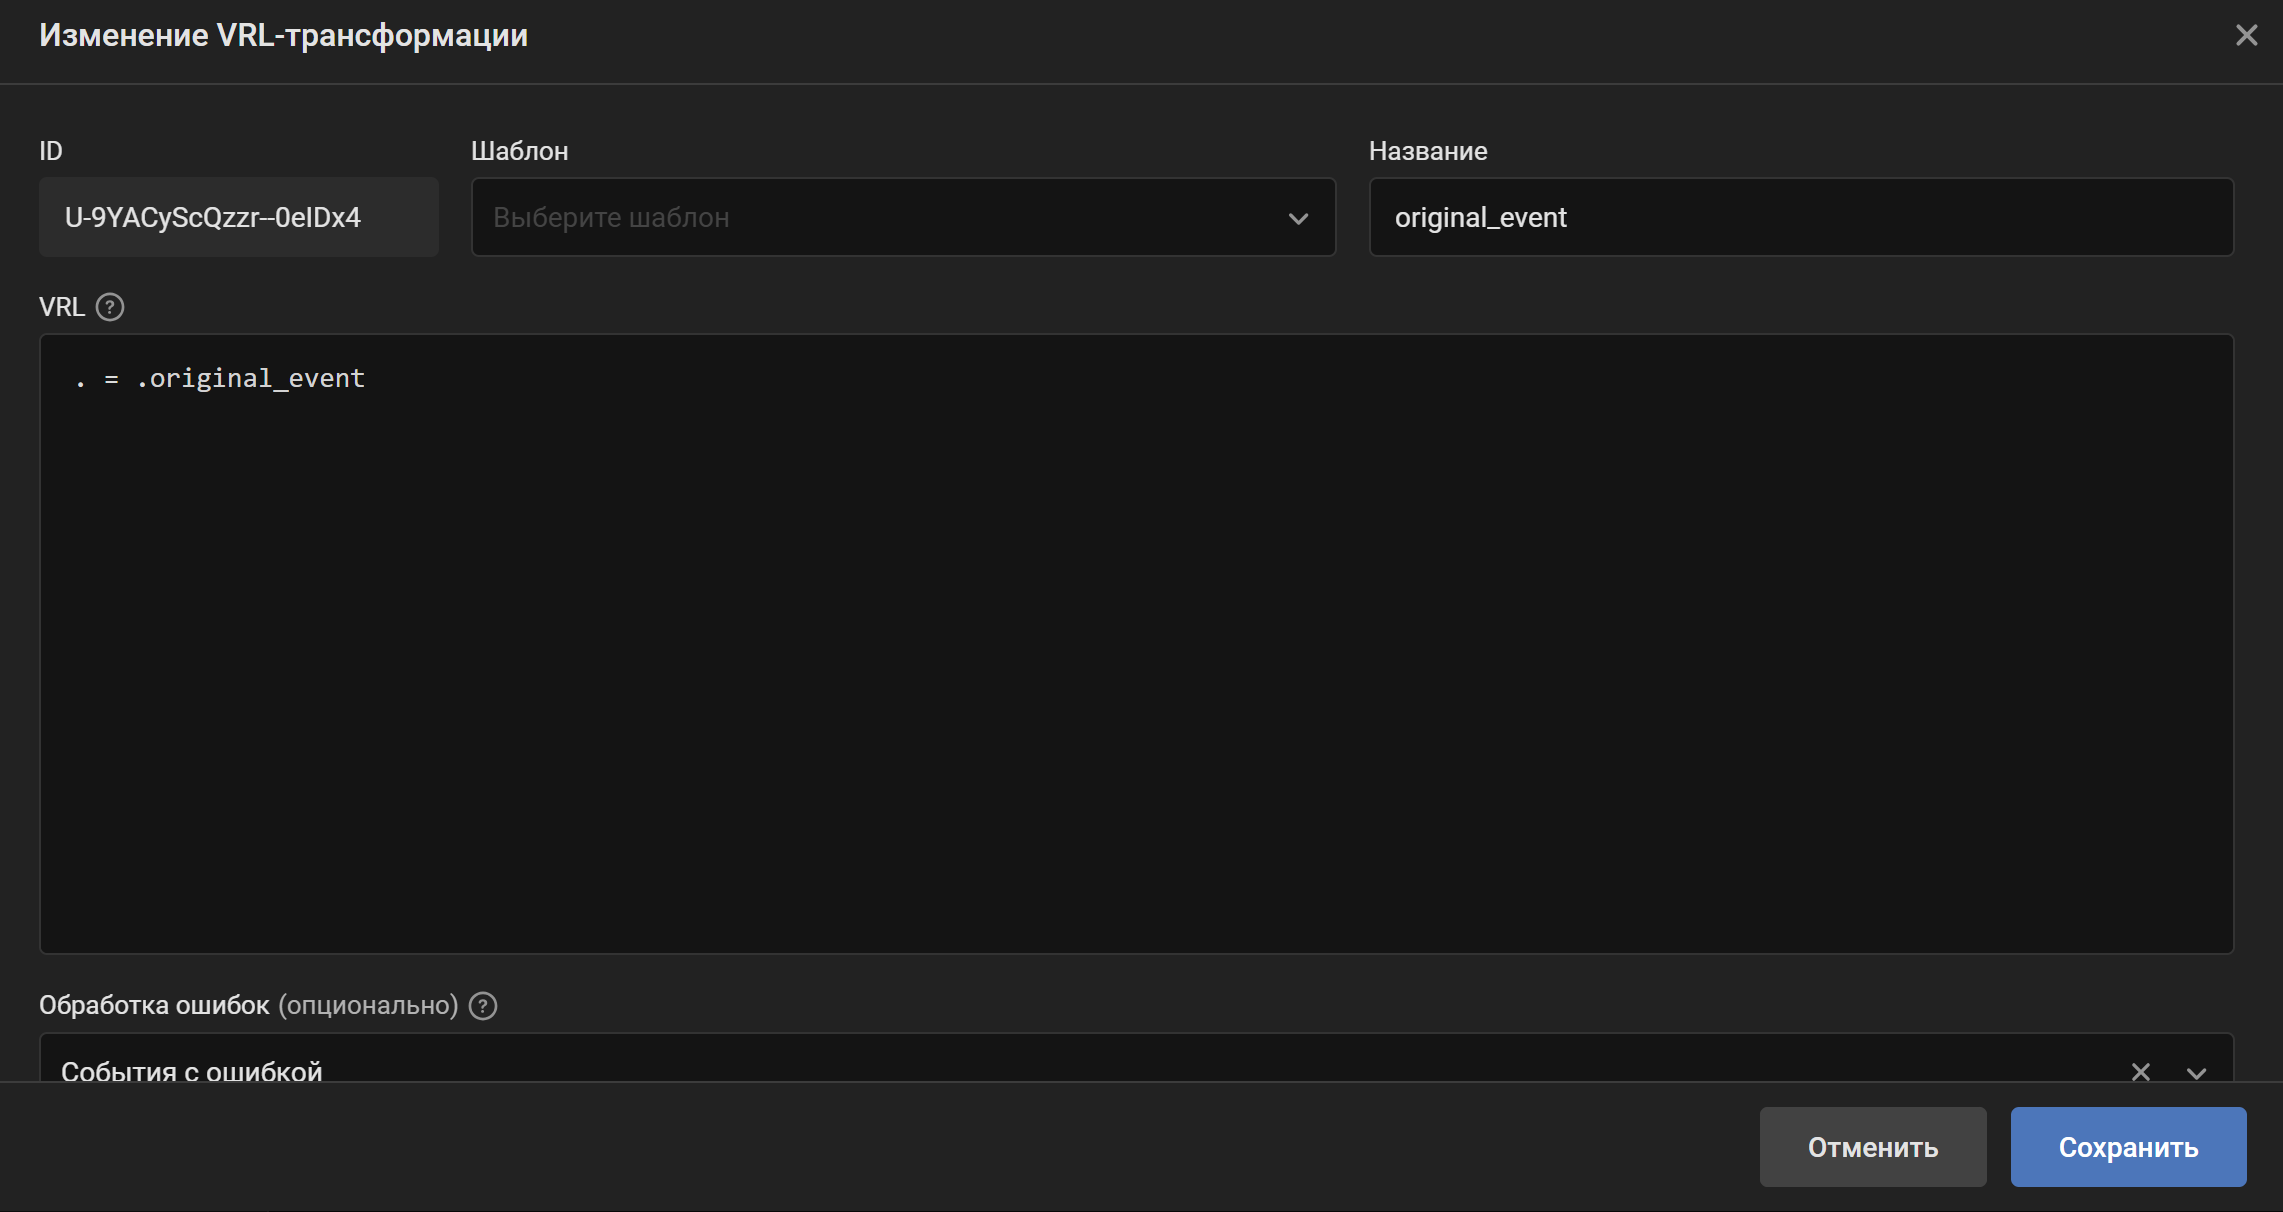The height and width of the screenshot is (1212, 2283).
Task: Close the VRL transformation dialog
Action: (x=2246, y=35)
